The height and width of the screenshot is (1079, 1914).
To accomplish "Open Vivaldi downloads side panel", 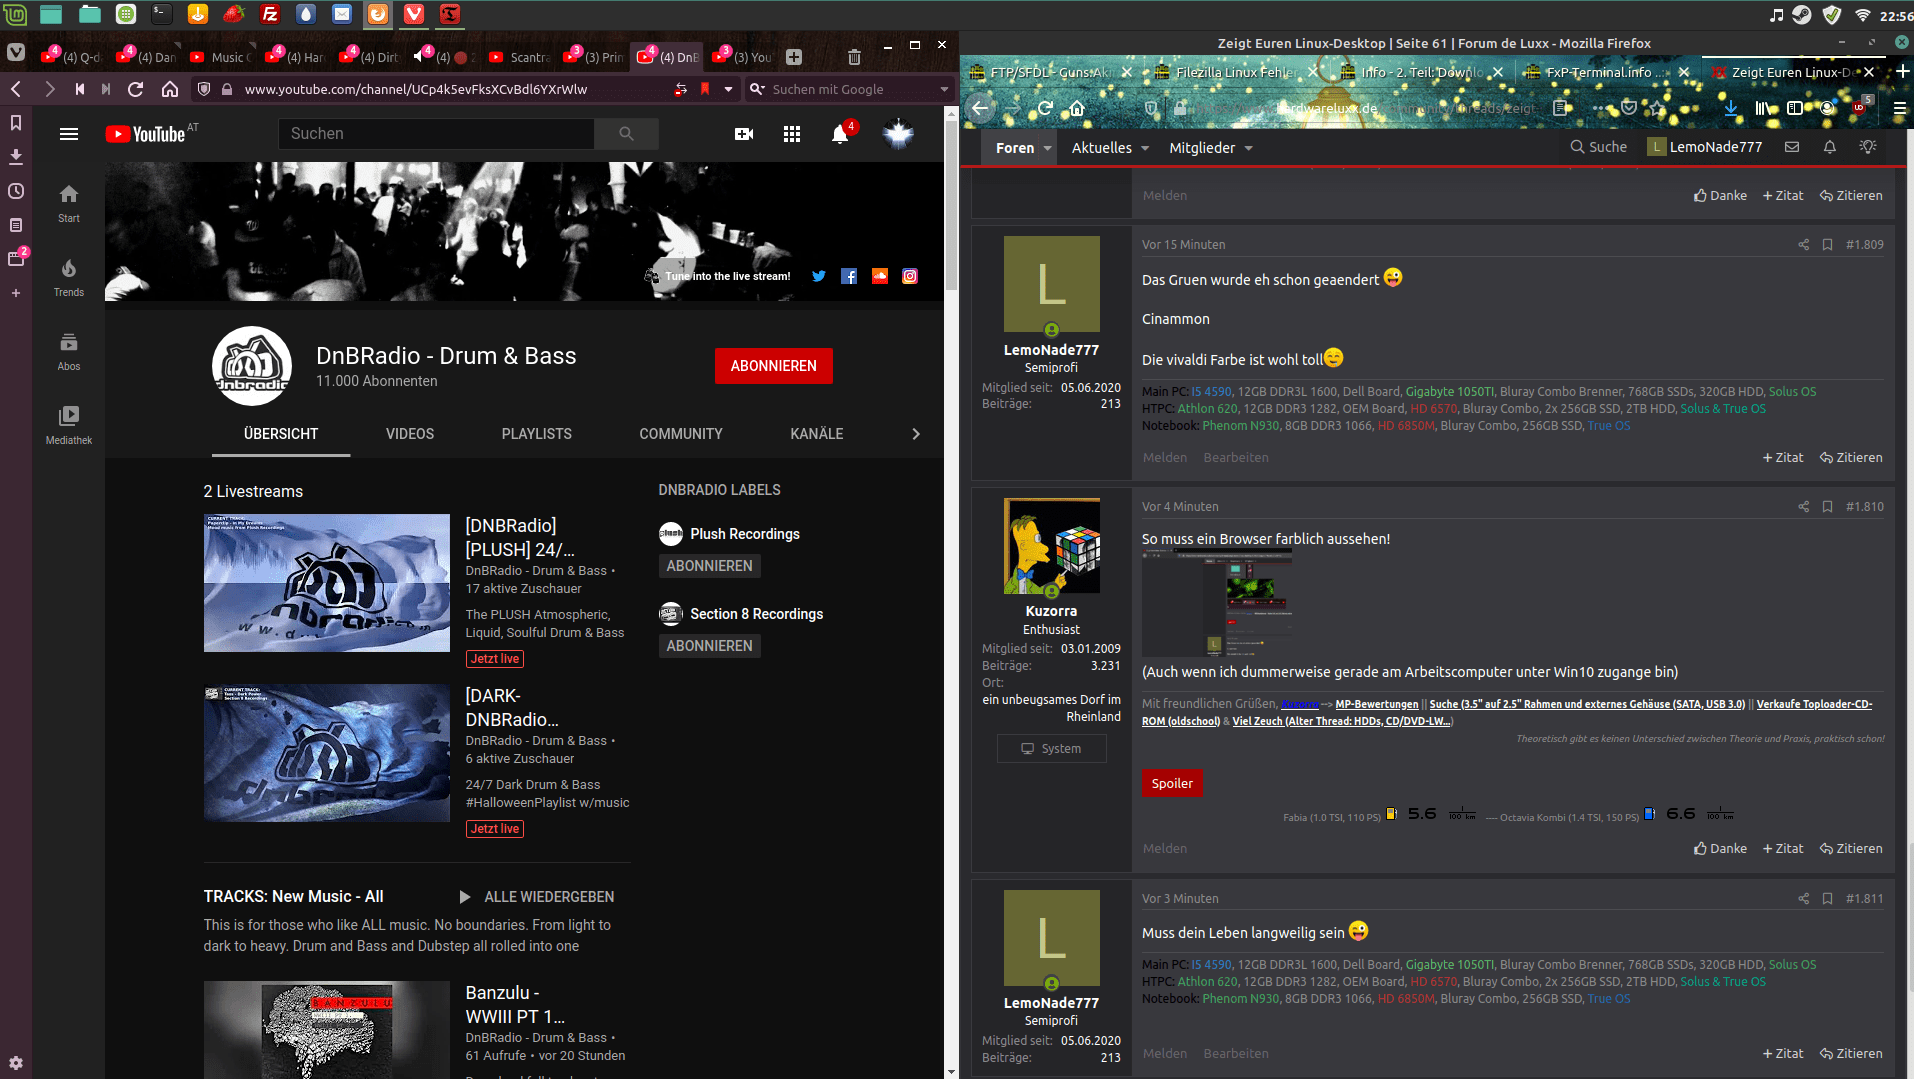I will pyautogui.click(x=16, y=157).
